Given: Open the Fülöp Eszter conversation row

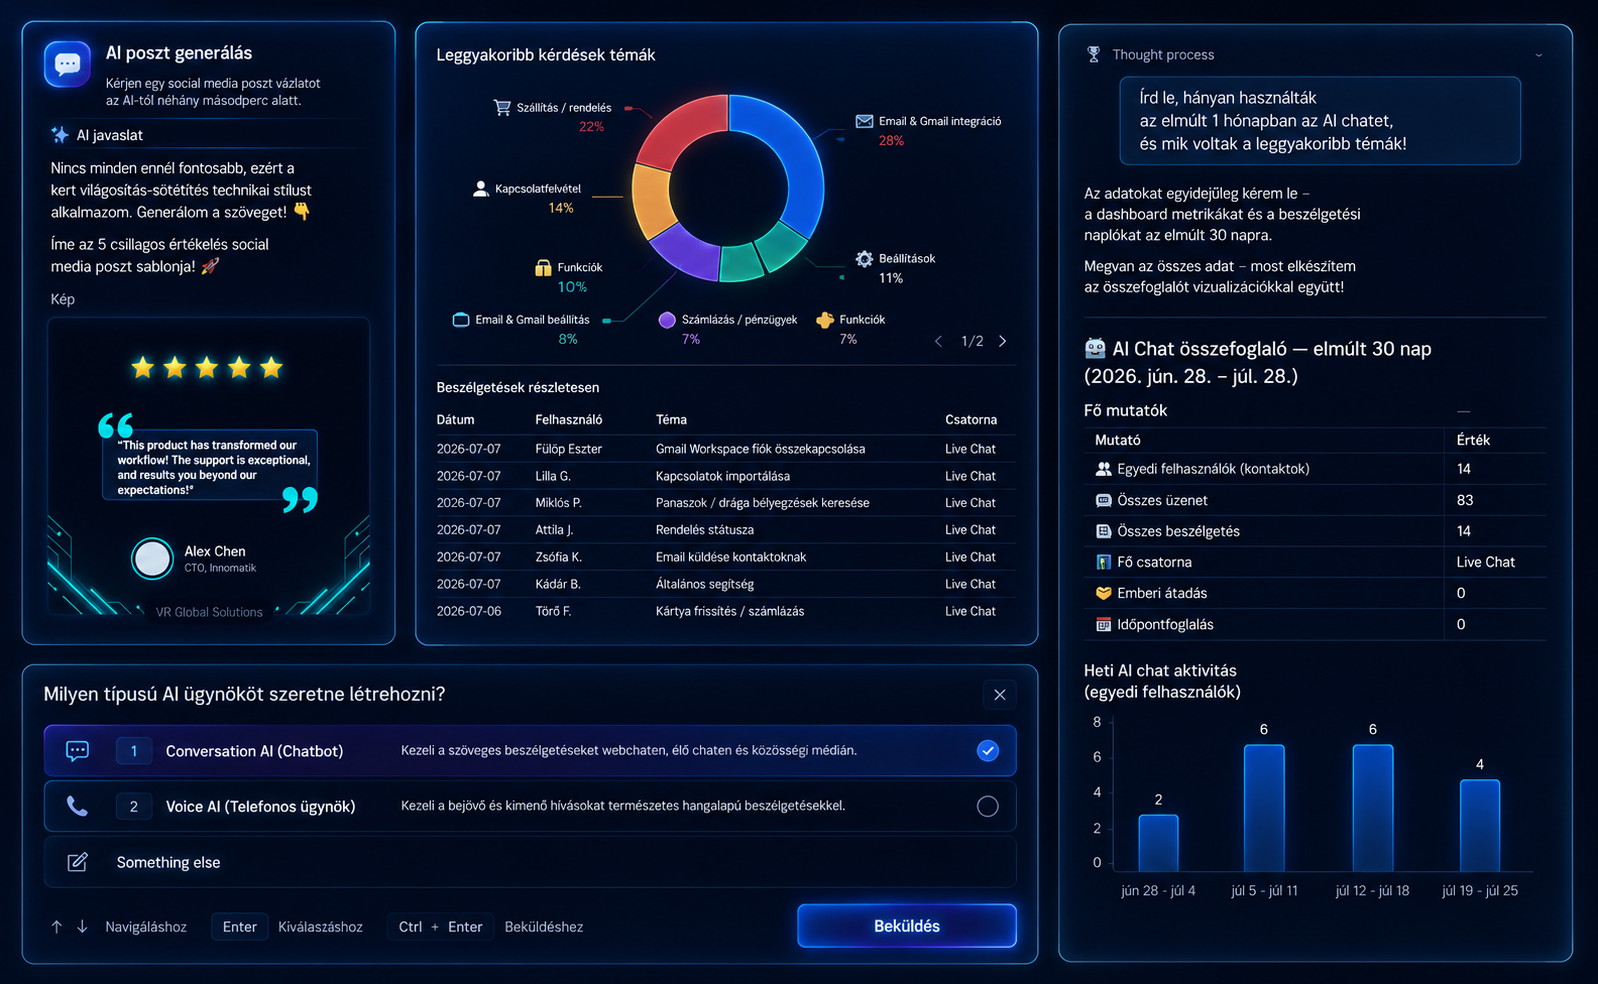Looking at the screenshot, I should [726, 449].
